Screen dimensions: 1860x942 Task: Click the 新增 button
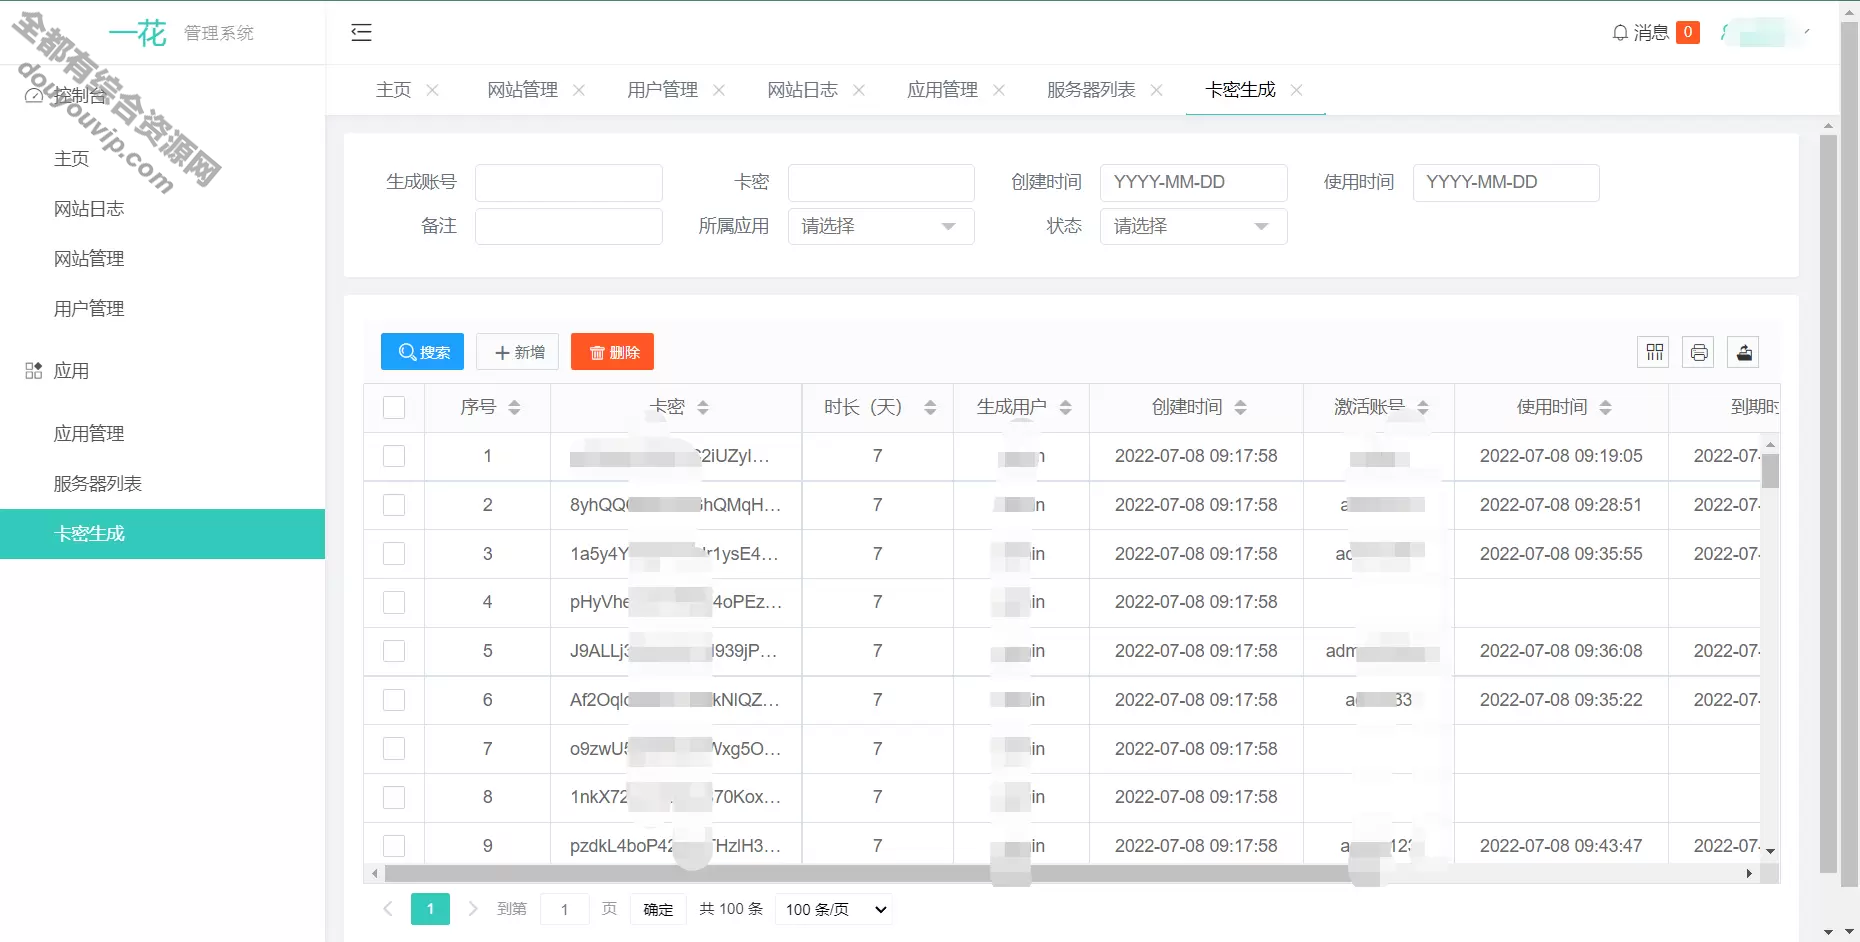[x=517, y=352]
